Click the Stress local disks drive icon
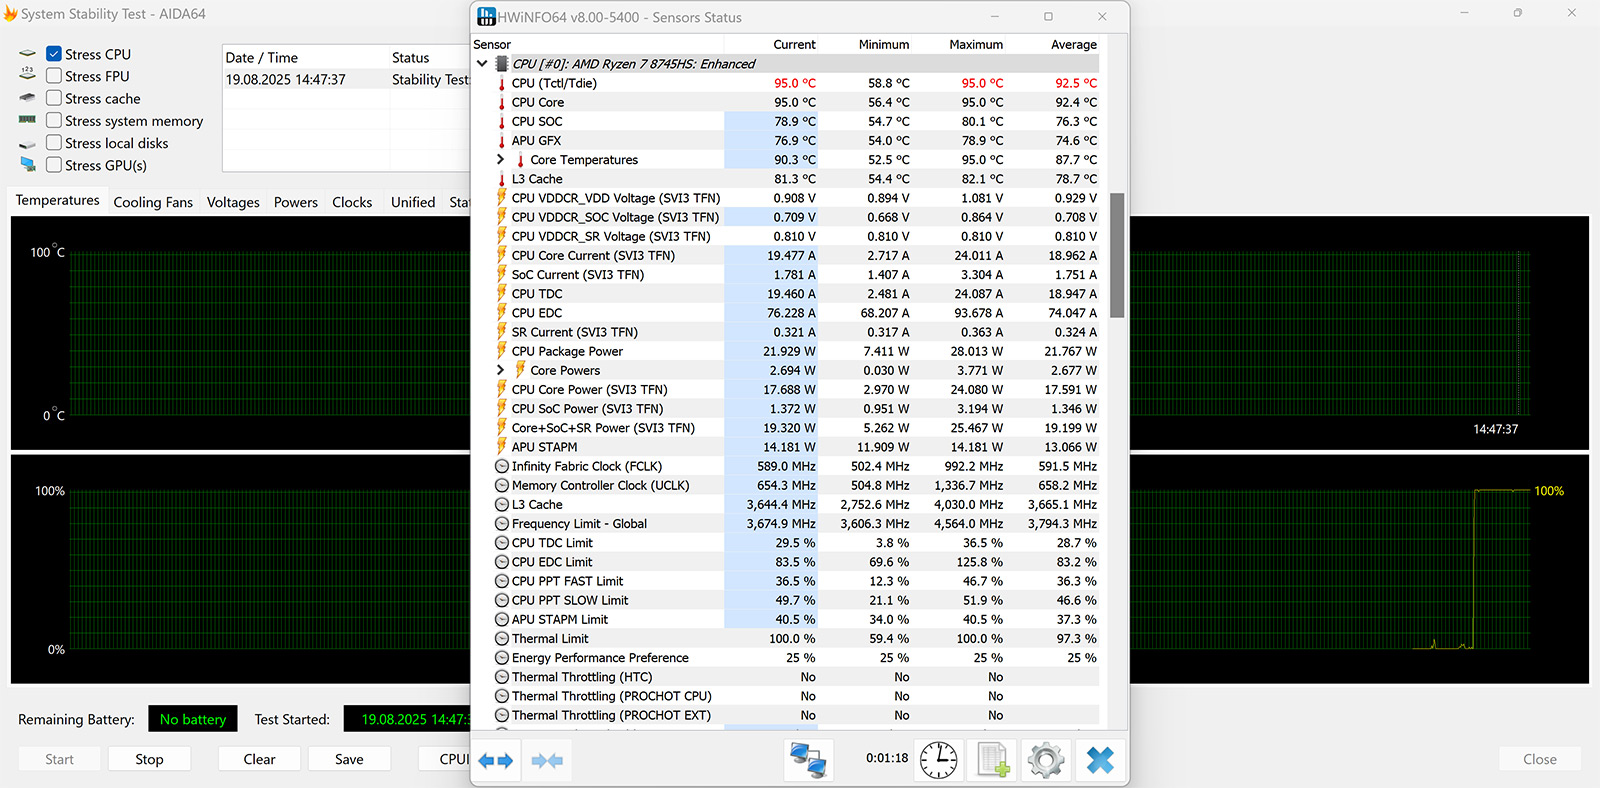Image resolution: width=1600 pixels, height=788 pixels. tap(27, 144)
